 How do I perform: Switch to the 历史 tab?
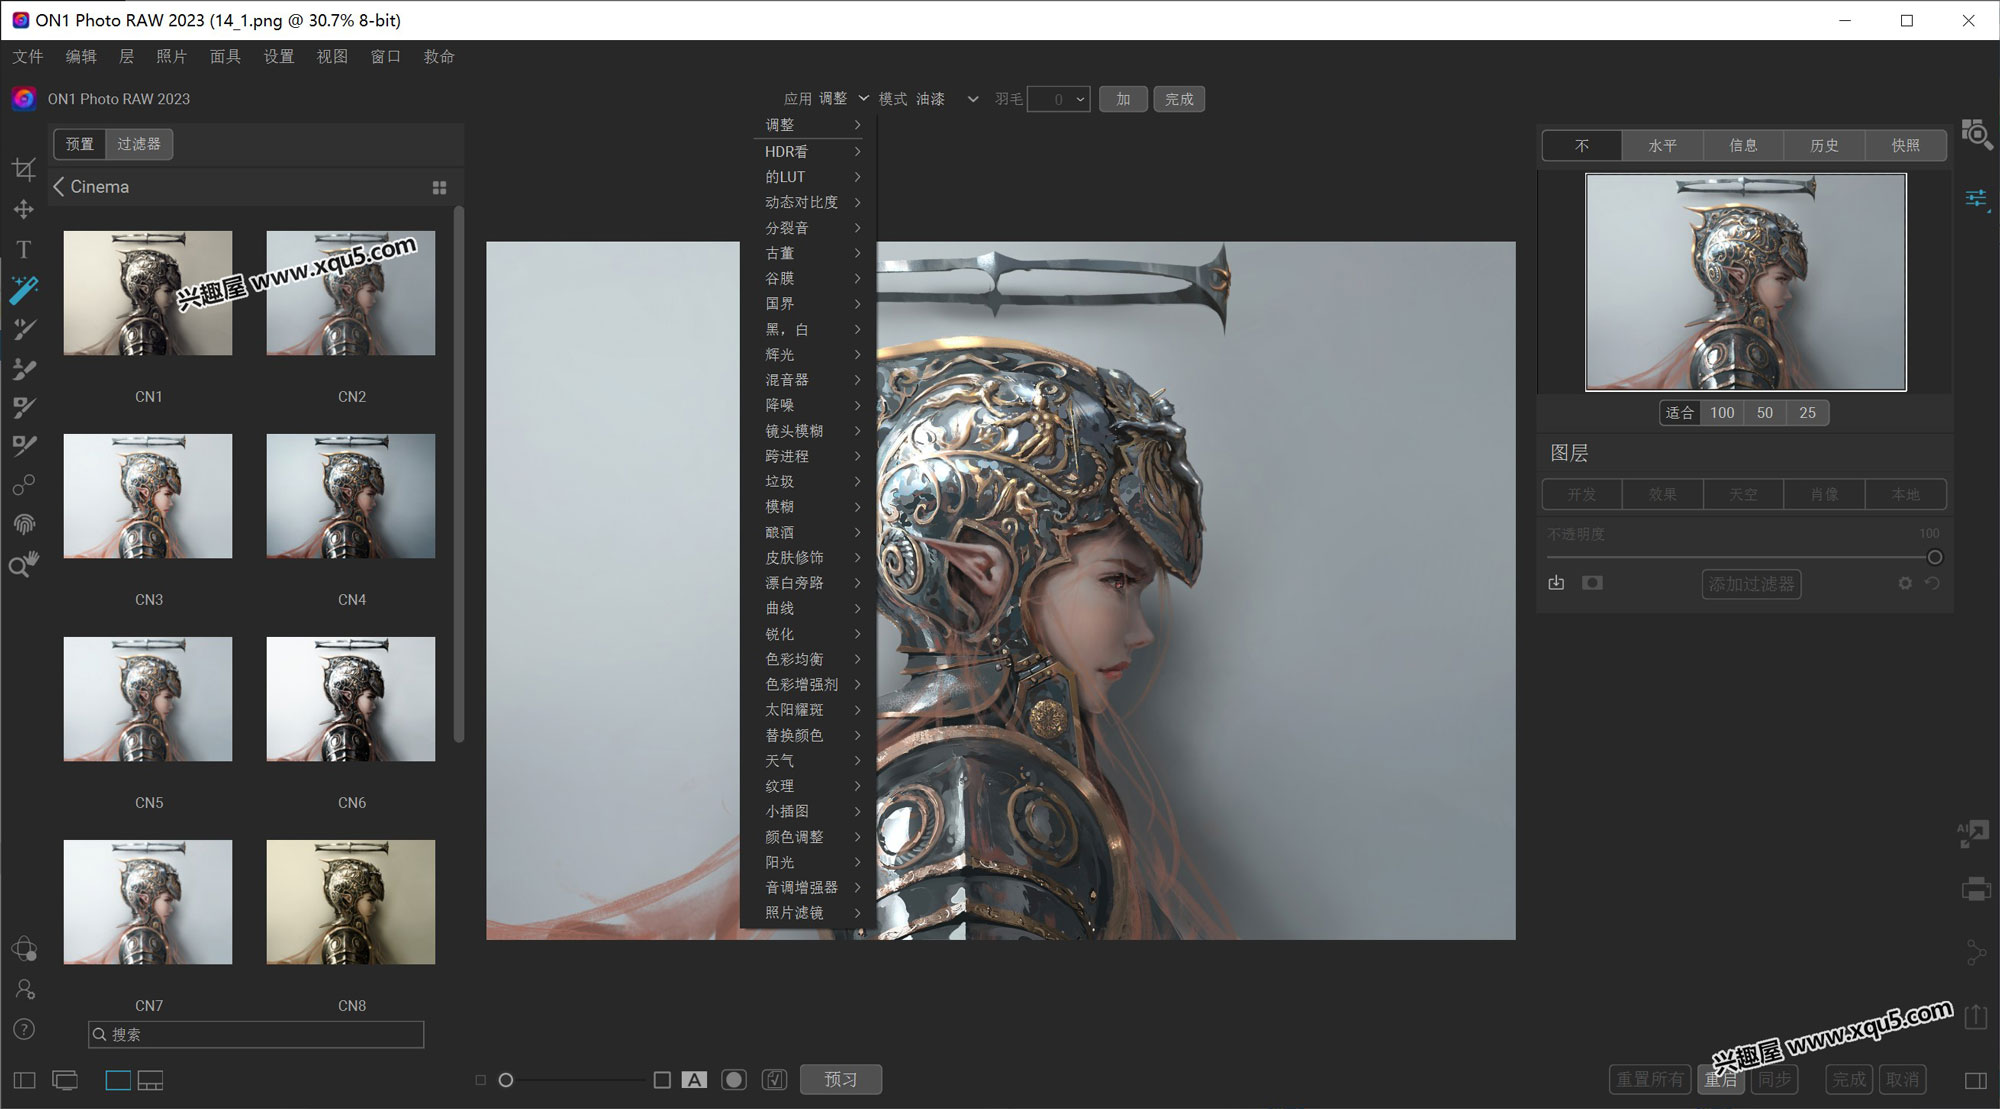pyautogui.click(x=1824, y=145)
